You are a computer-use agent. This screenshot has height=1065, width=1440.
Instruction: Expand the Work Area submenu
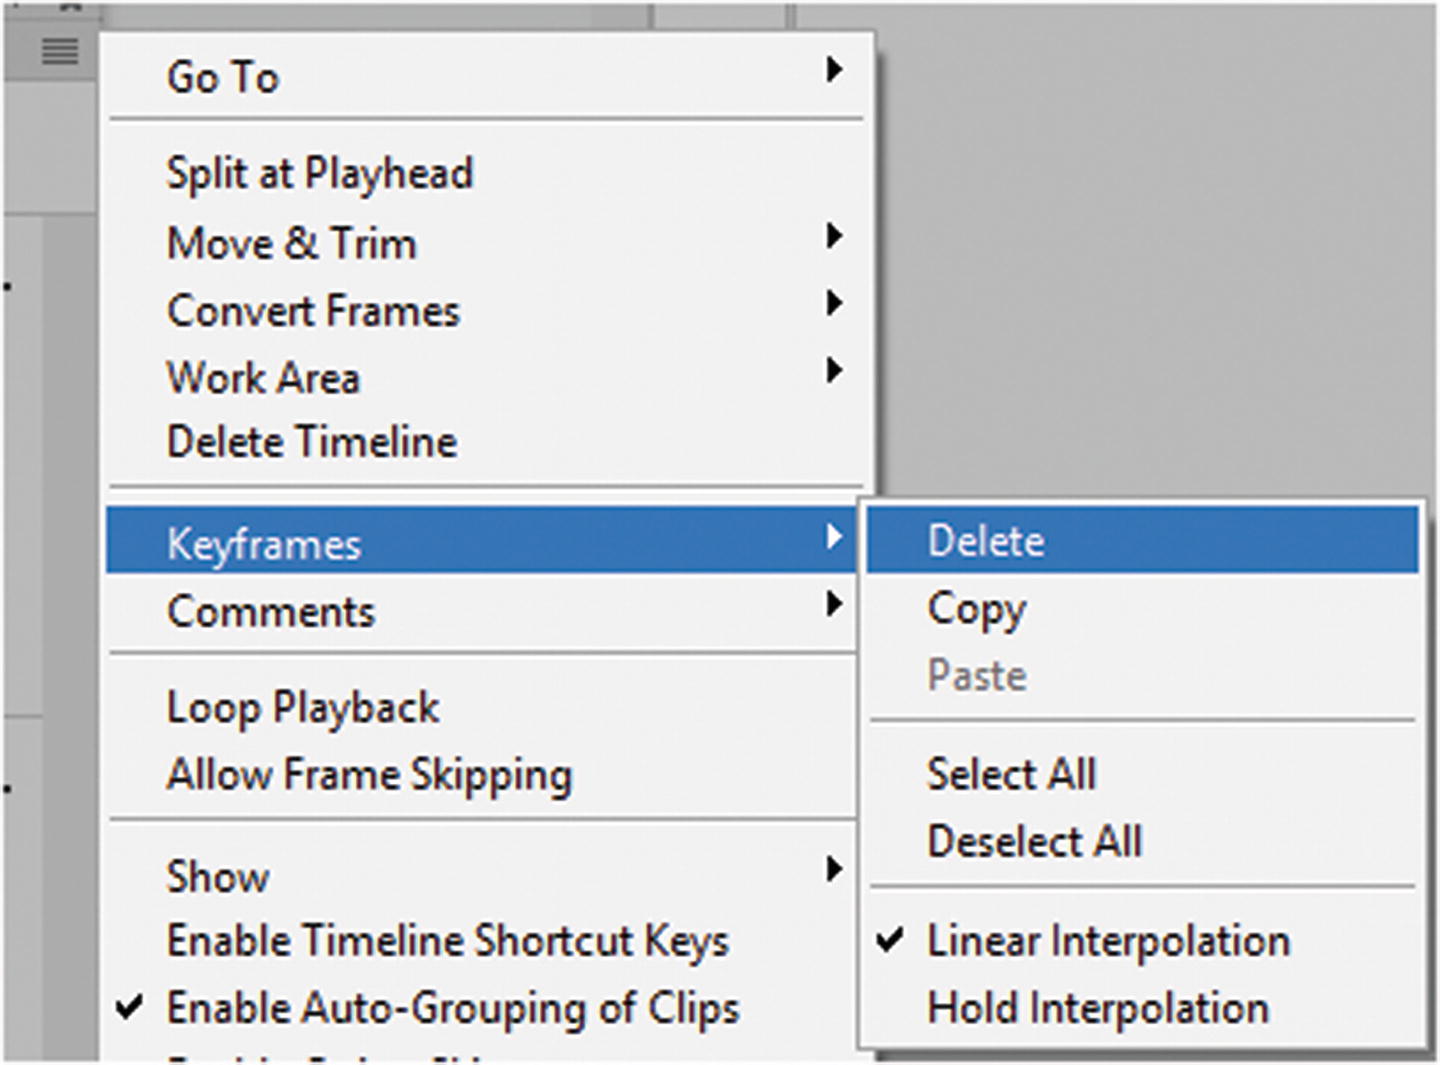click(263, 378)
